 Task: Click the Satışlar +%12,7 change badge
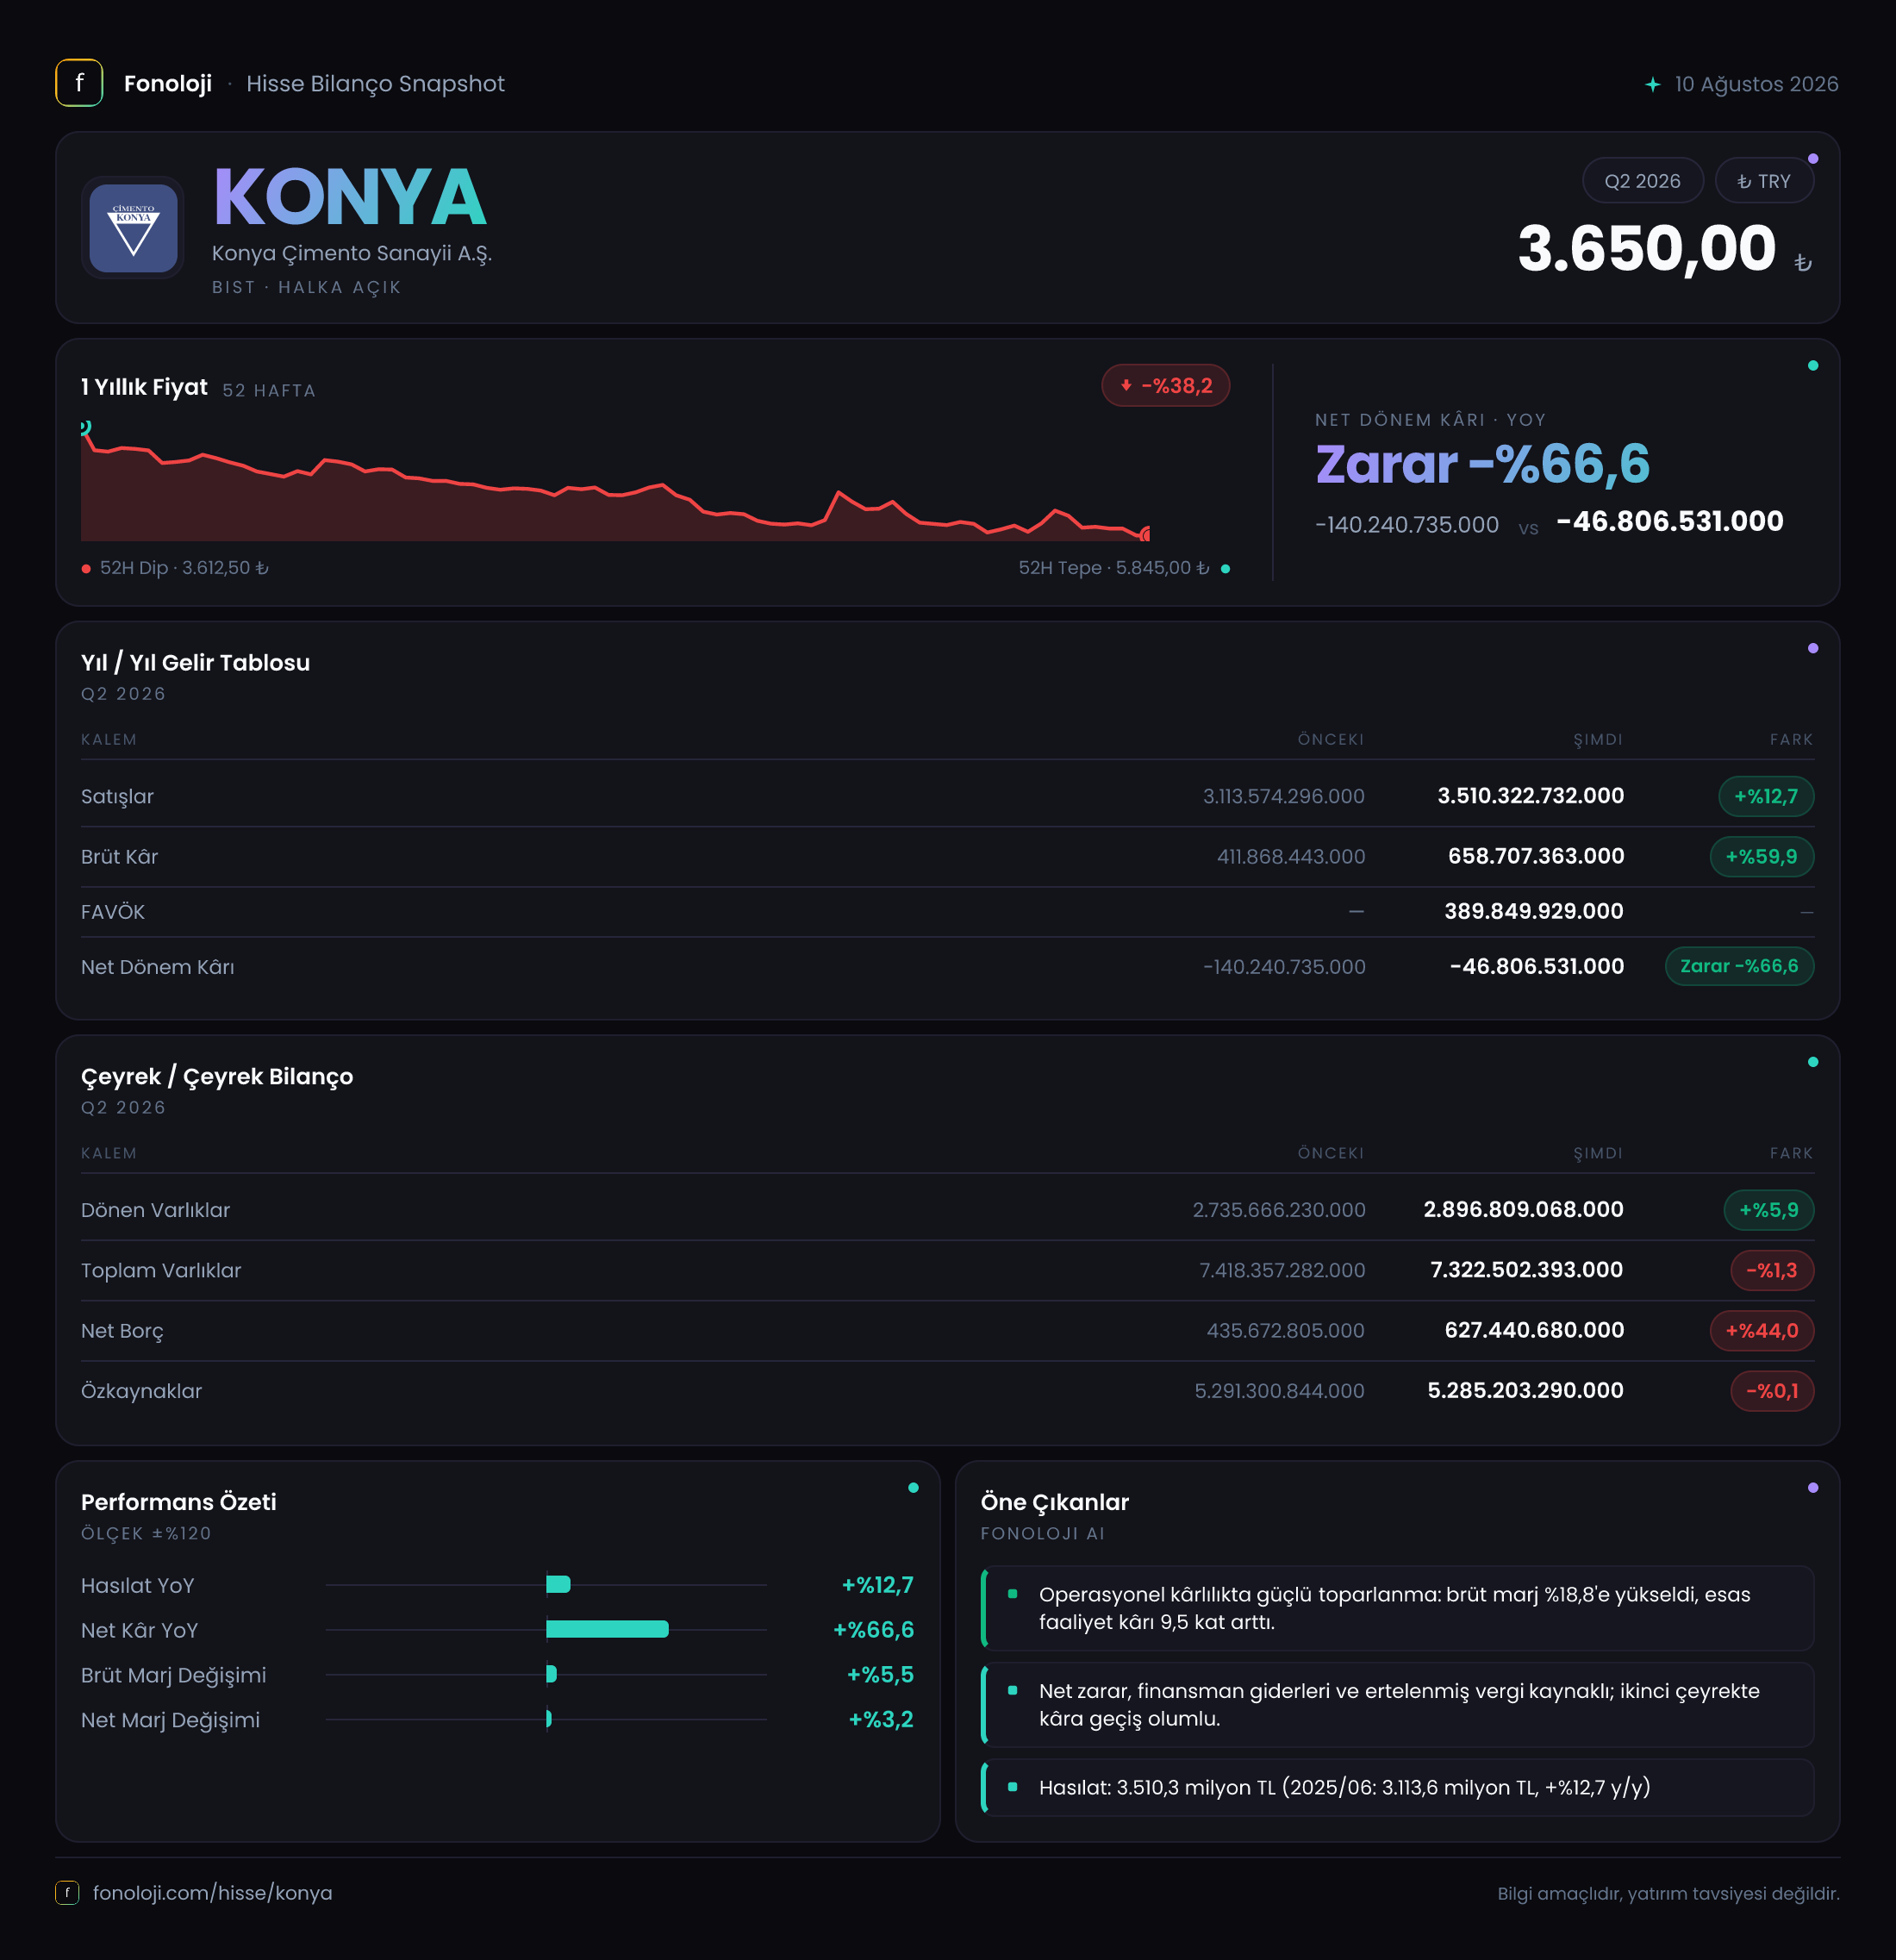click(1766, 797)
